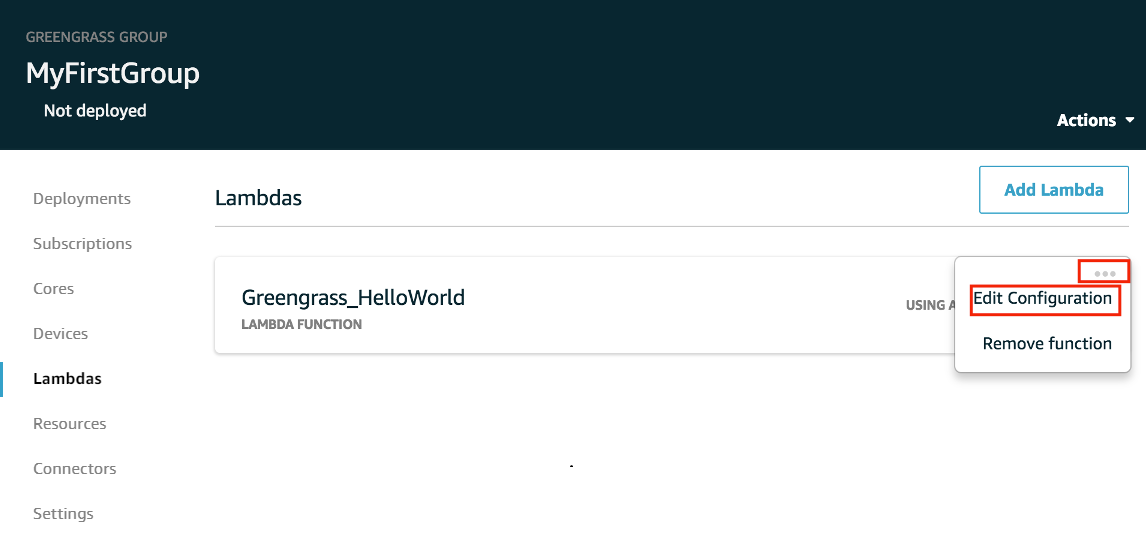Open the Actions dropdown
Screen dimensions: 1148x535
[1095, 120]
